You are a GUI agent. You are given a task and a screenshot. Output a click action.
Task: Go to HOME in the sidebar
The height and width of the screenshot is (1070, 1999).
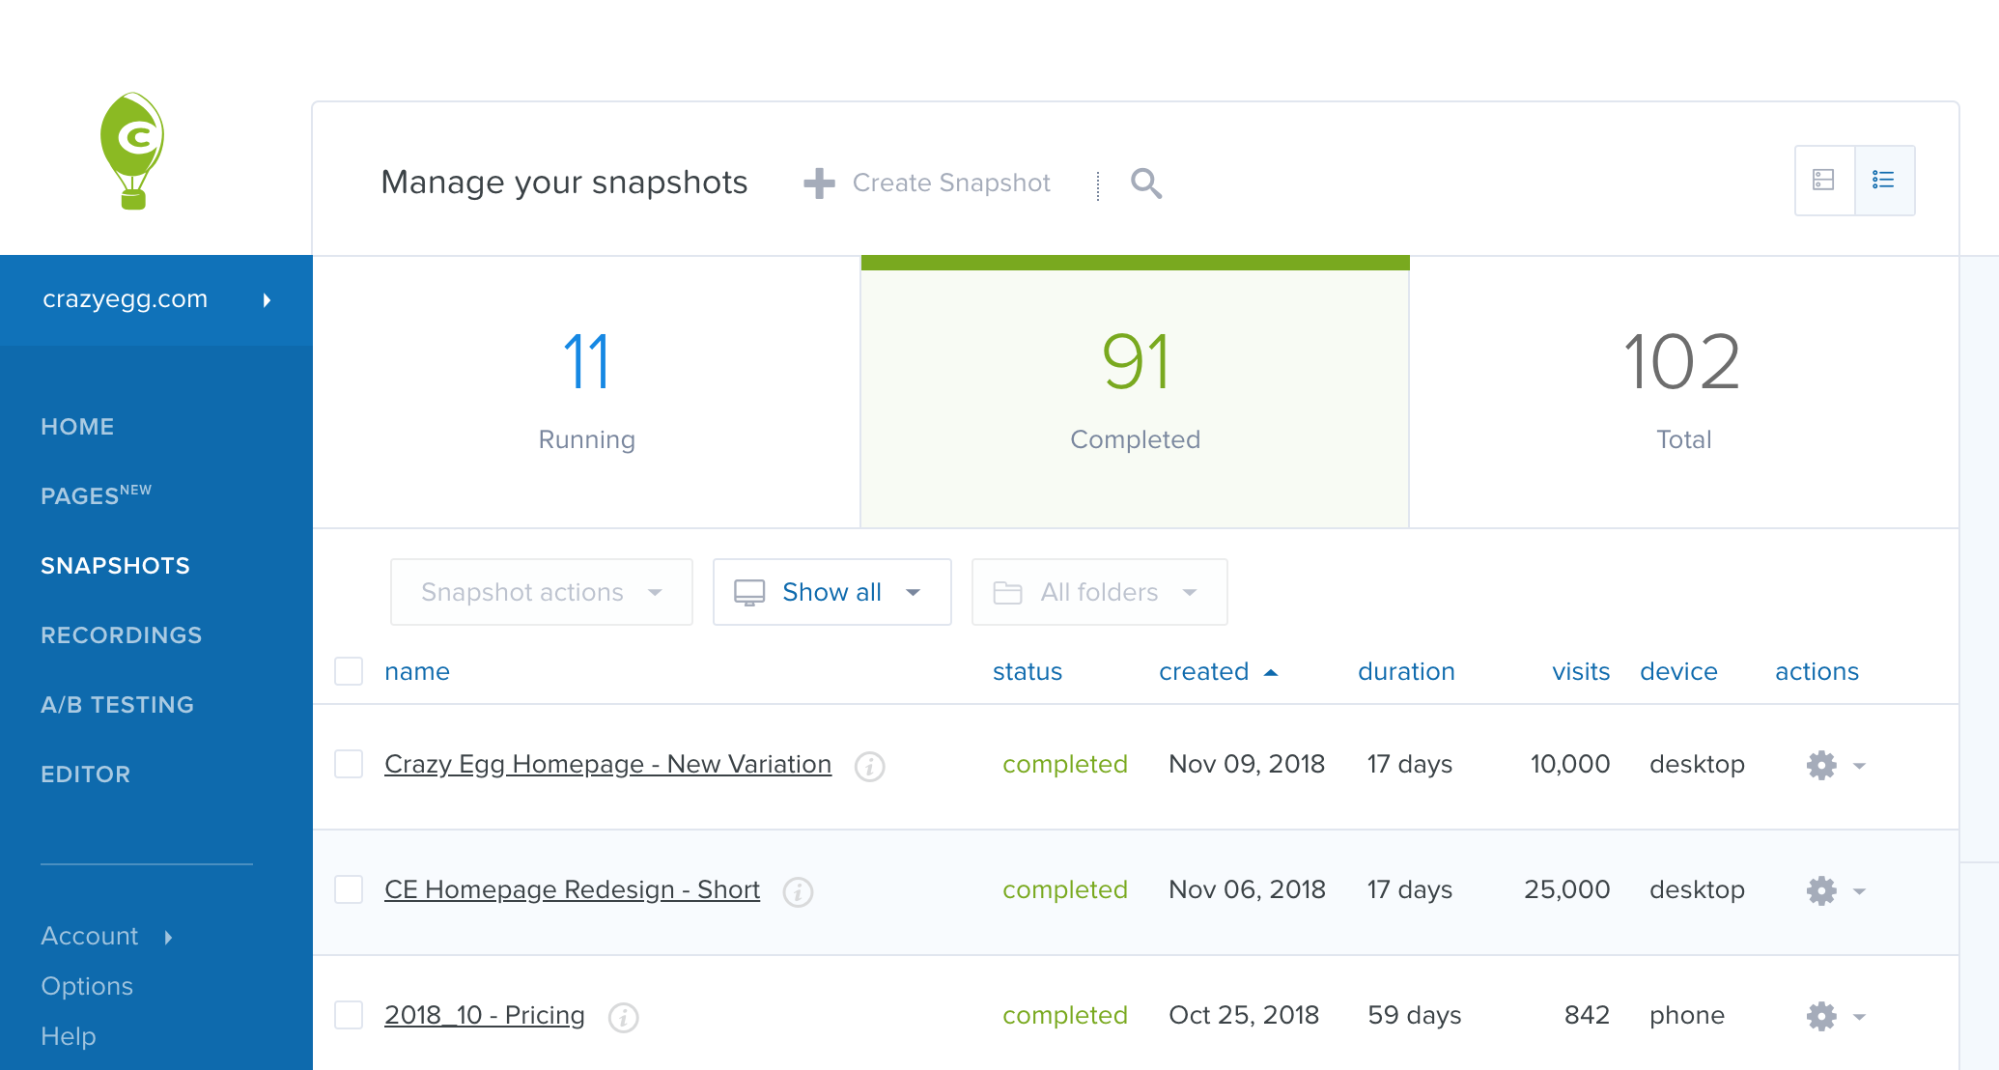[x=77, y=427]
